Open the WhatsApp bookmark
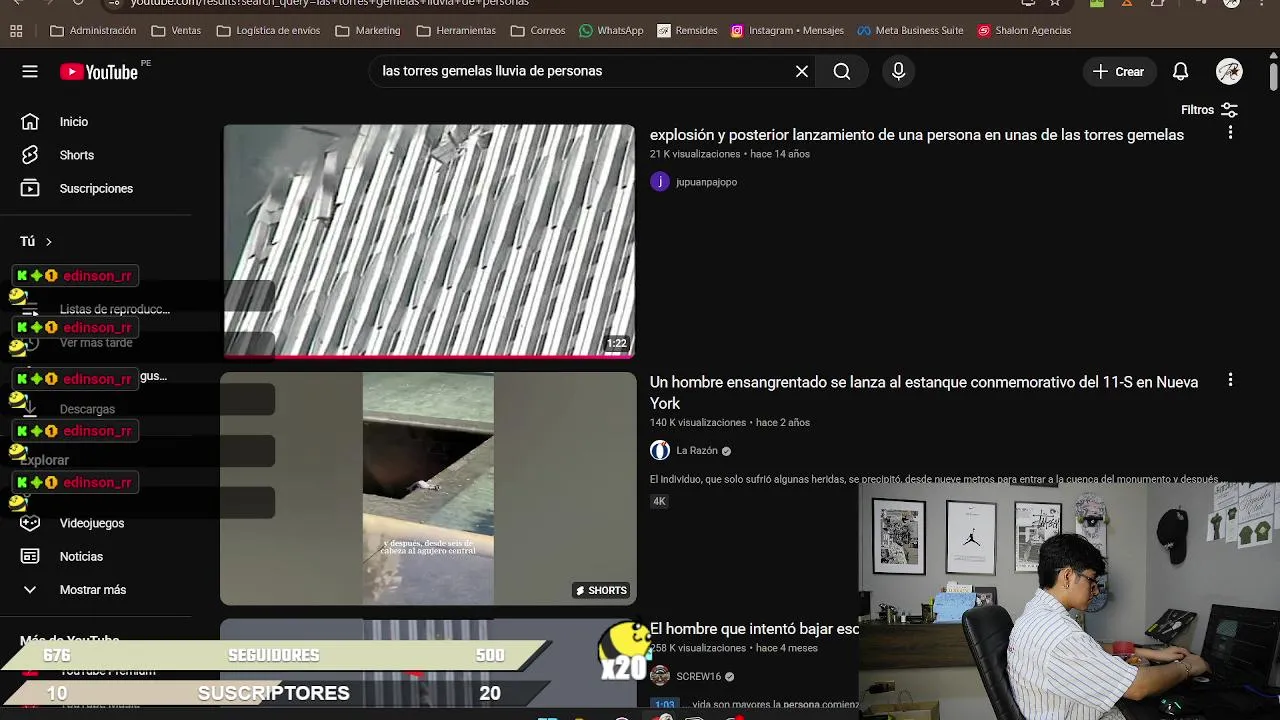 click(611, 31)
